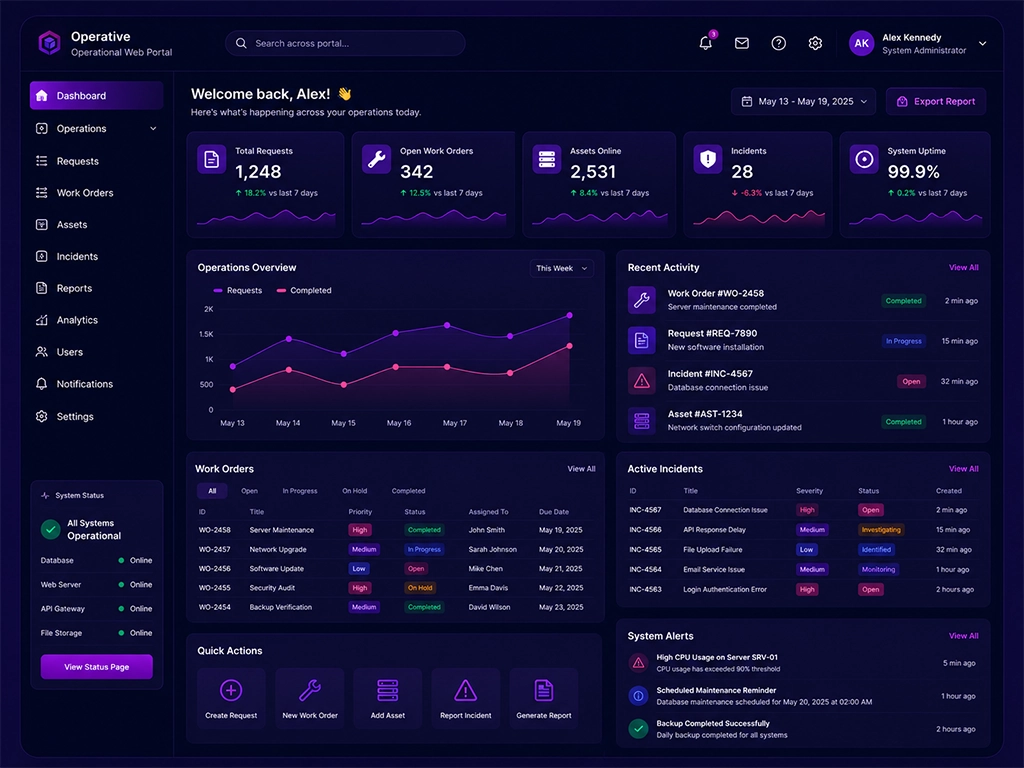1024x768 pixels.
Task: Click the Search across portal field
Action: [x=345, y=43]
